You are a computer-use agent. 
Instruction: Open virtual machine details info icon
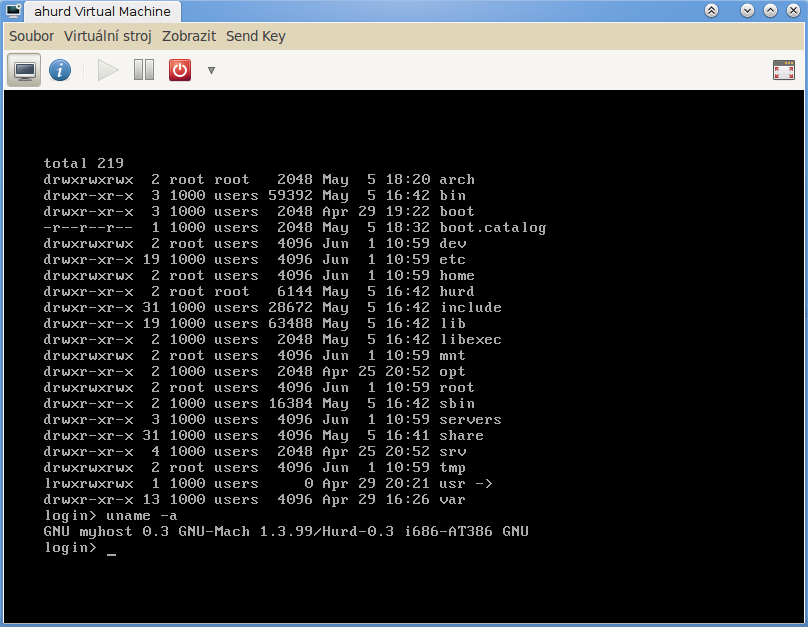tap(60, 70)
